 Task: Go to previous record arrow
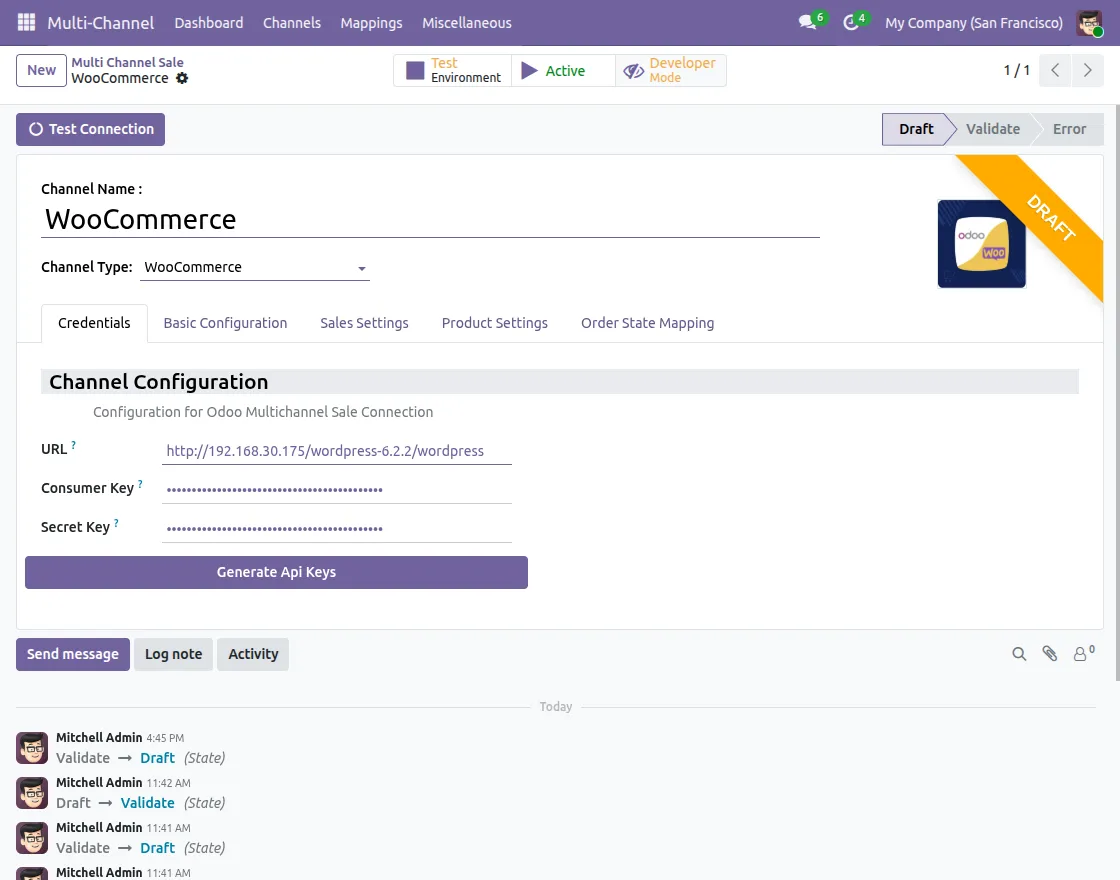pyautogui.click(x=1055, y=70)
